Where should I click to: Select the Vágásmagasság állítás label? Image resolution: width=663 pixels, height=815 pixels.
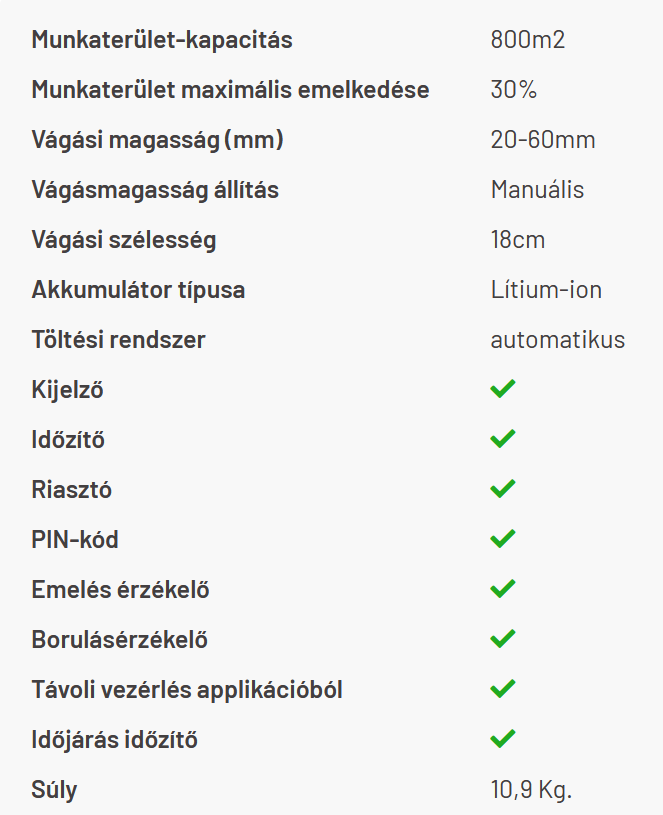[x=155, y=190]
